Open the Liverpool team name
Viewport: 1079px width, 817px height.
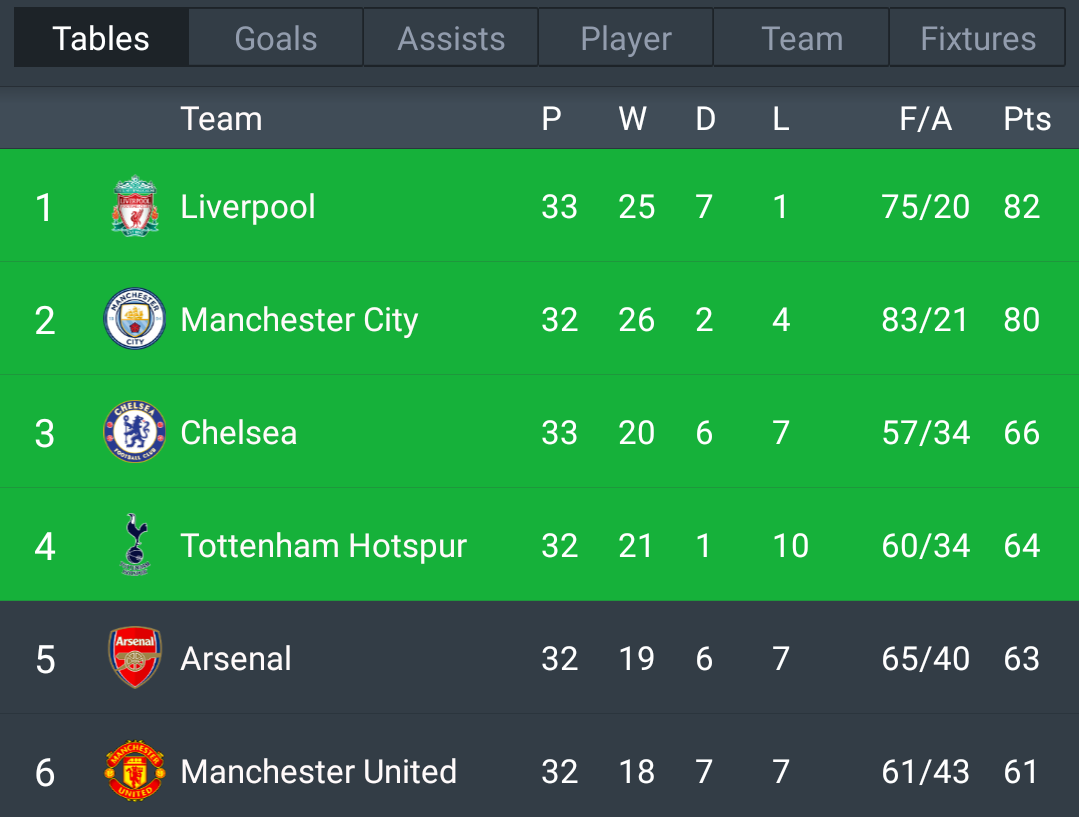(248, 207)
